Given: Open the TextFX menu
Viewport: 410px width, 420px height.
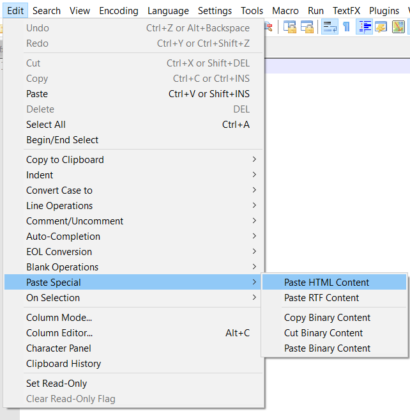Looking at the screenshot, I should 346,11.
